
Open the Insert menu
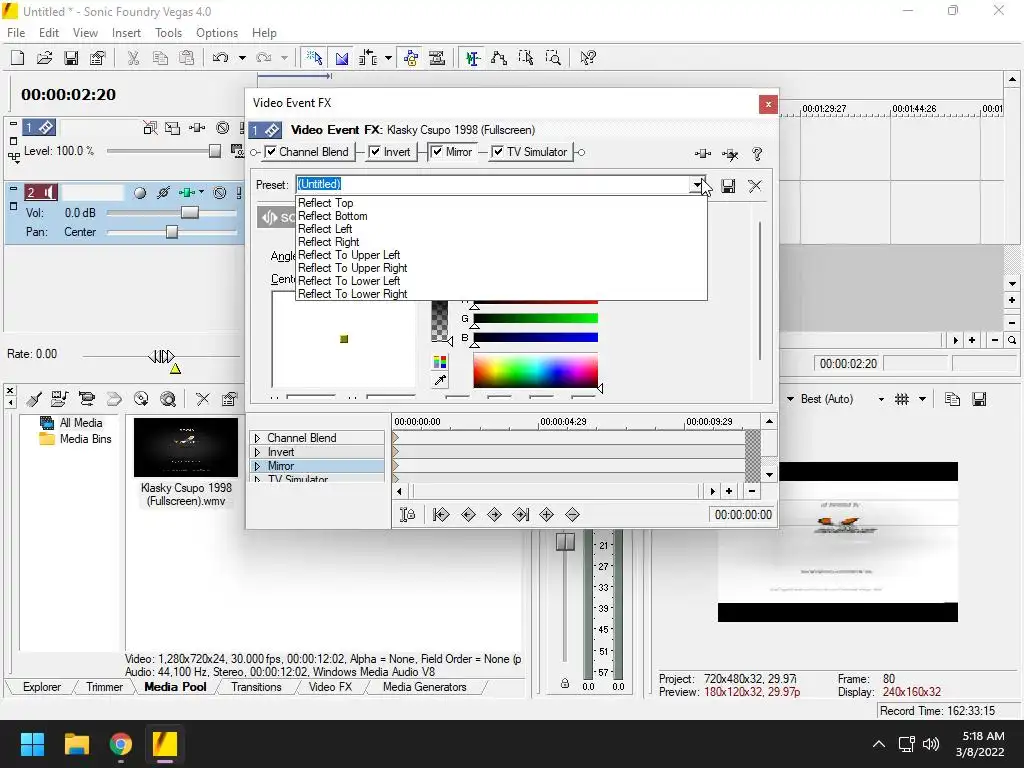(126, 33)
